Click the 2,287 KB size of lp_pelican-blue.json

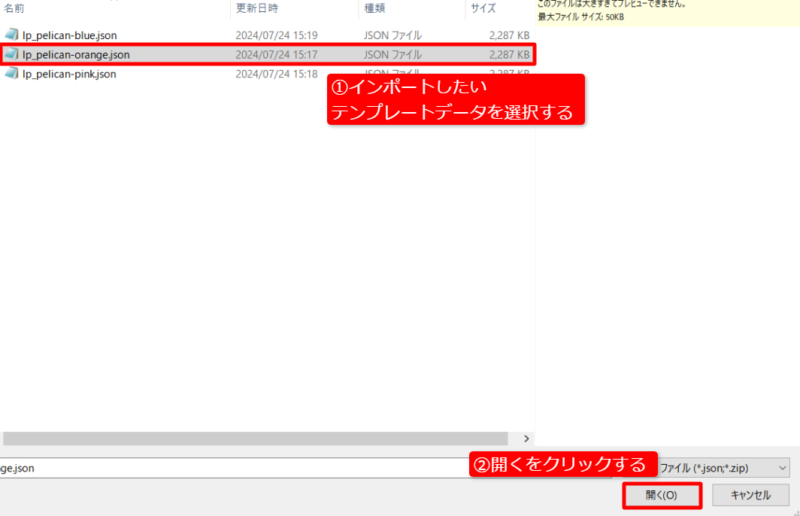(x=509, y=35)
